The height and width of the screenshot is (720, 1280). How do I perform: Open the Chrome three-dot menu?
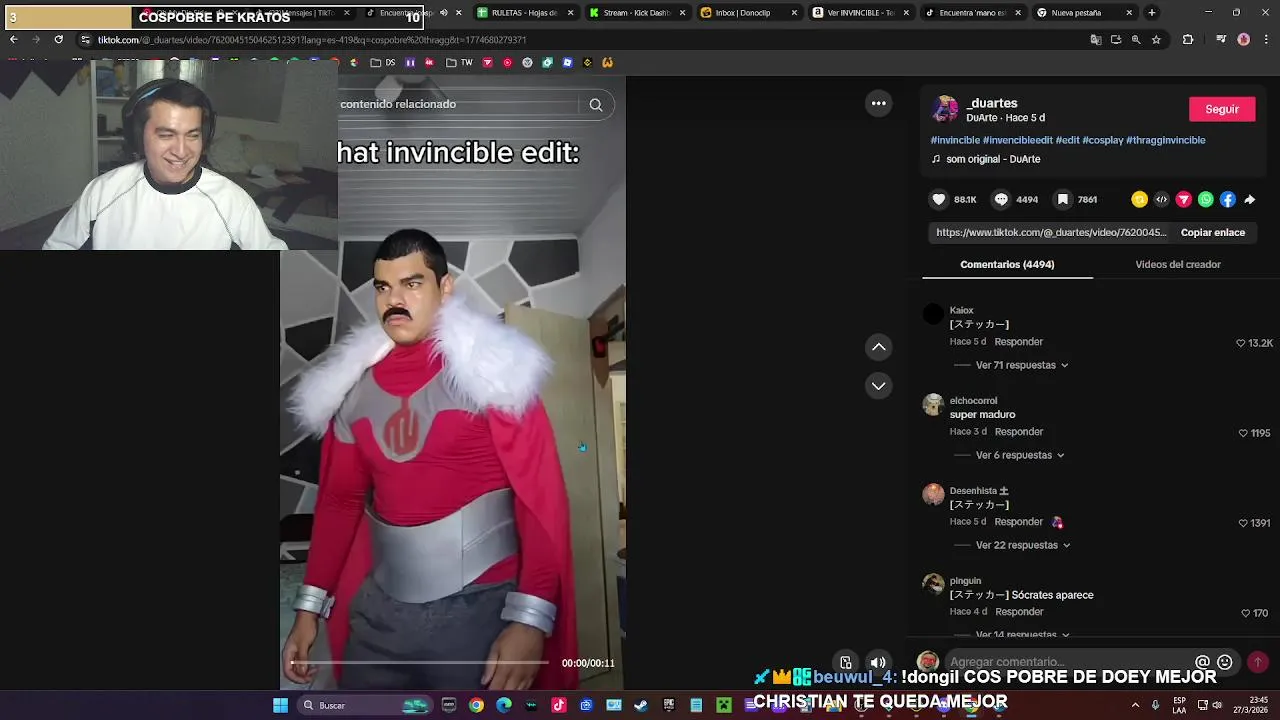coord(1266,39)
